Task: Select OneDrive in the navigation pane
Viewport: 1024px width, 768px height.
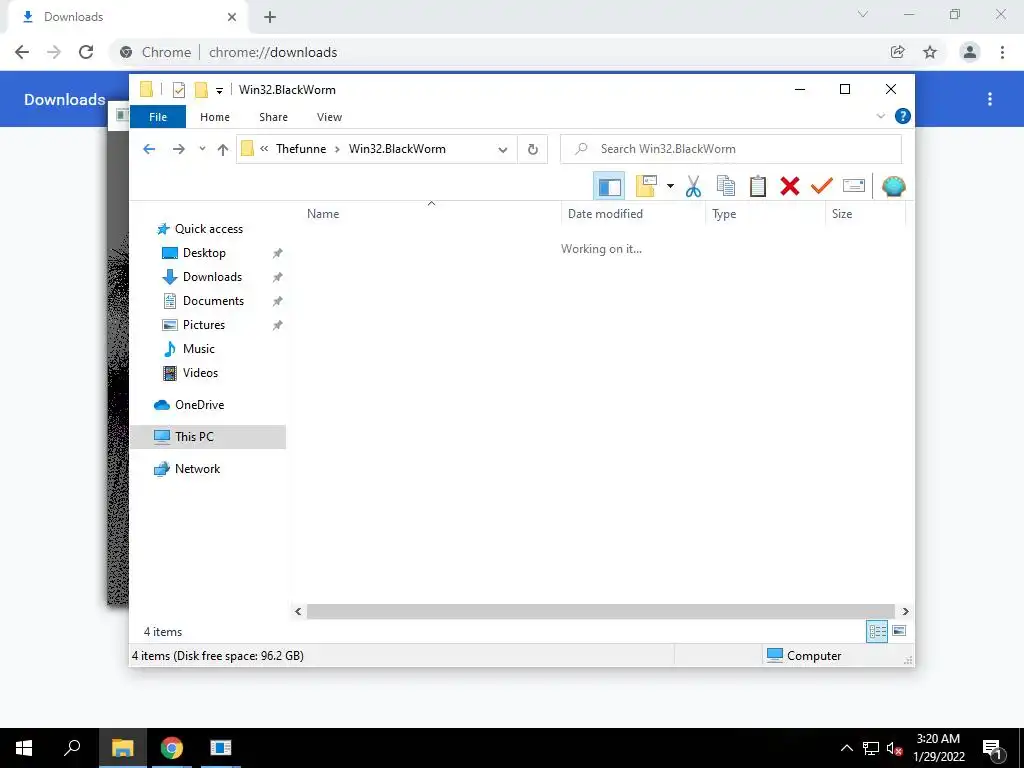Action: pos(199,405)
